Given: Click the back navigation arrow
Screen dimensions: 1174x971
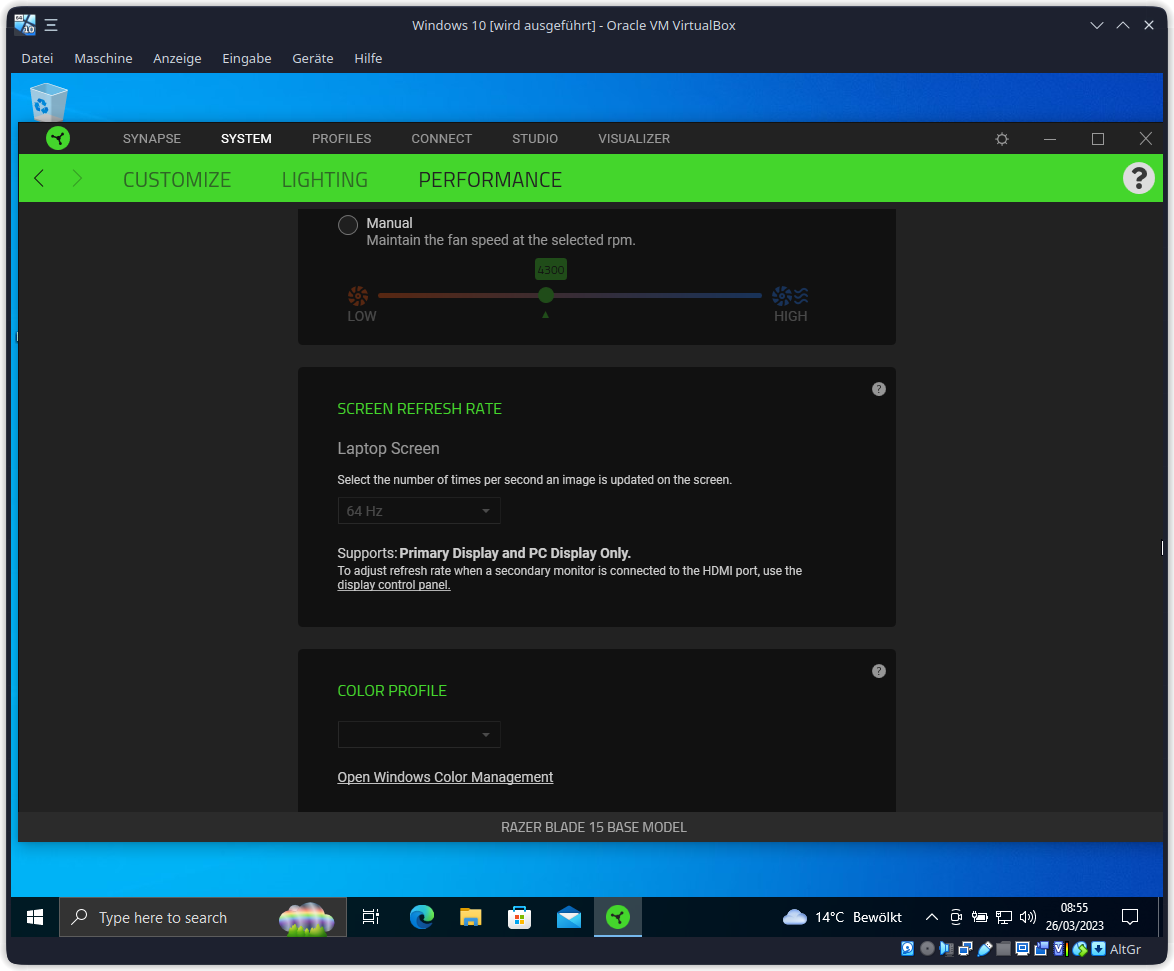Looking at the screenshot, I should [39, 178].
